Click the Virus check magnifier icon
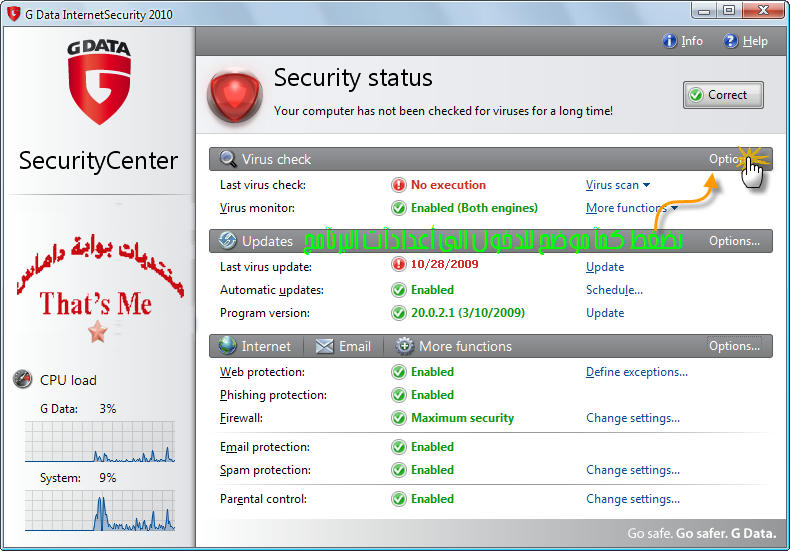The height and width of the screenshot is (551, 790). tap(228, 159)
